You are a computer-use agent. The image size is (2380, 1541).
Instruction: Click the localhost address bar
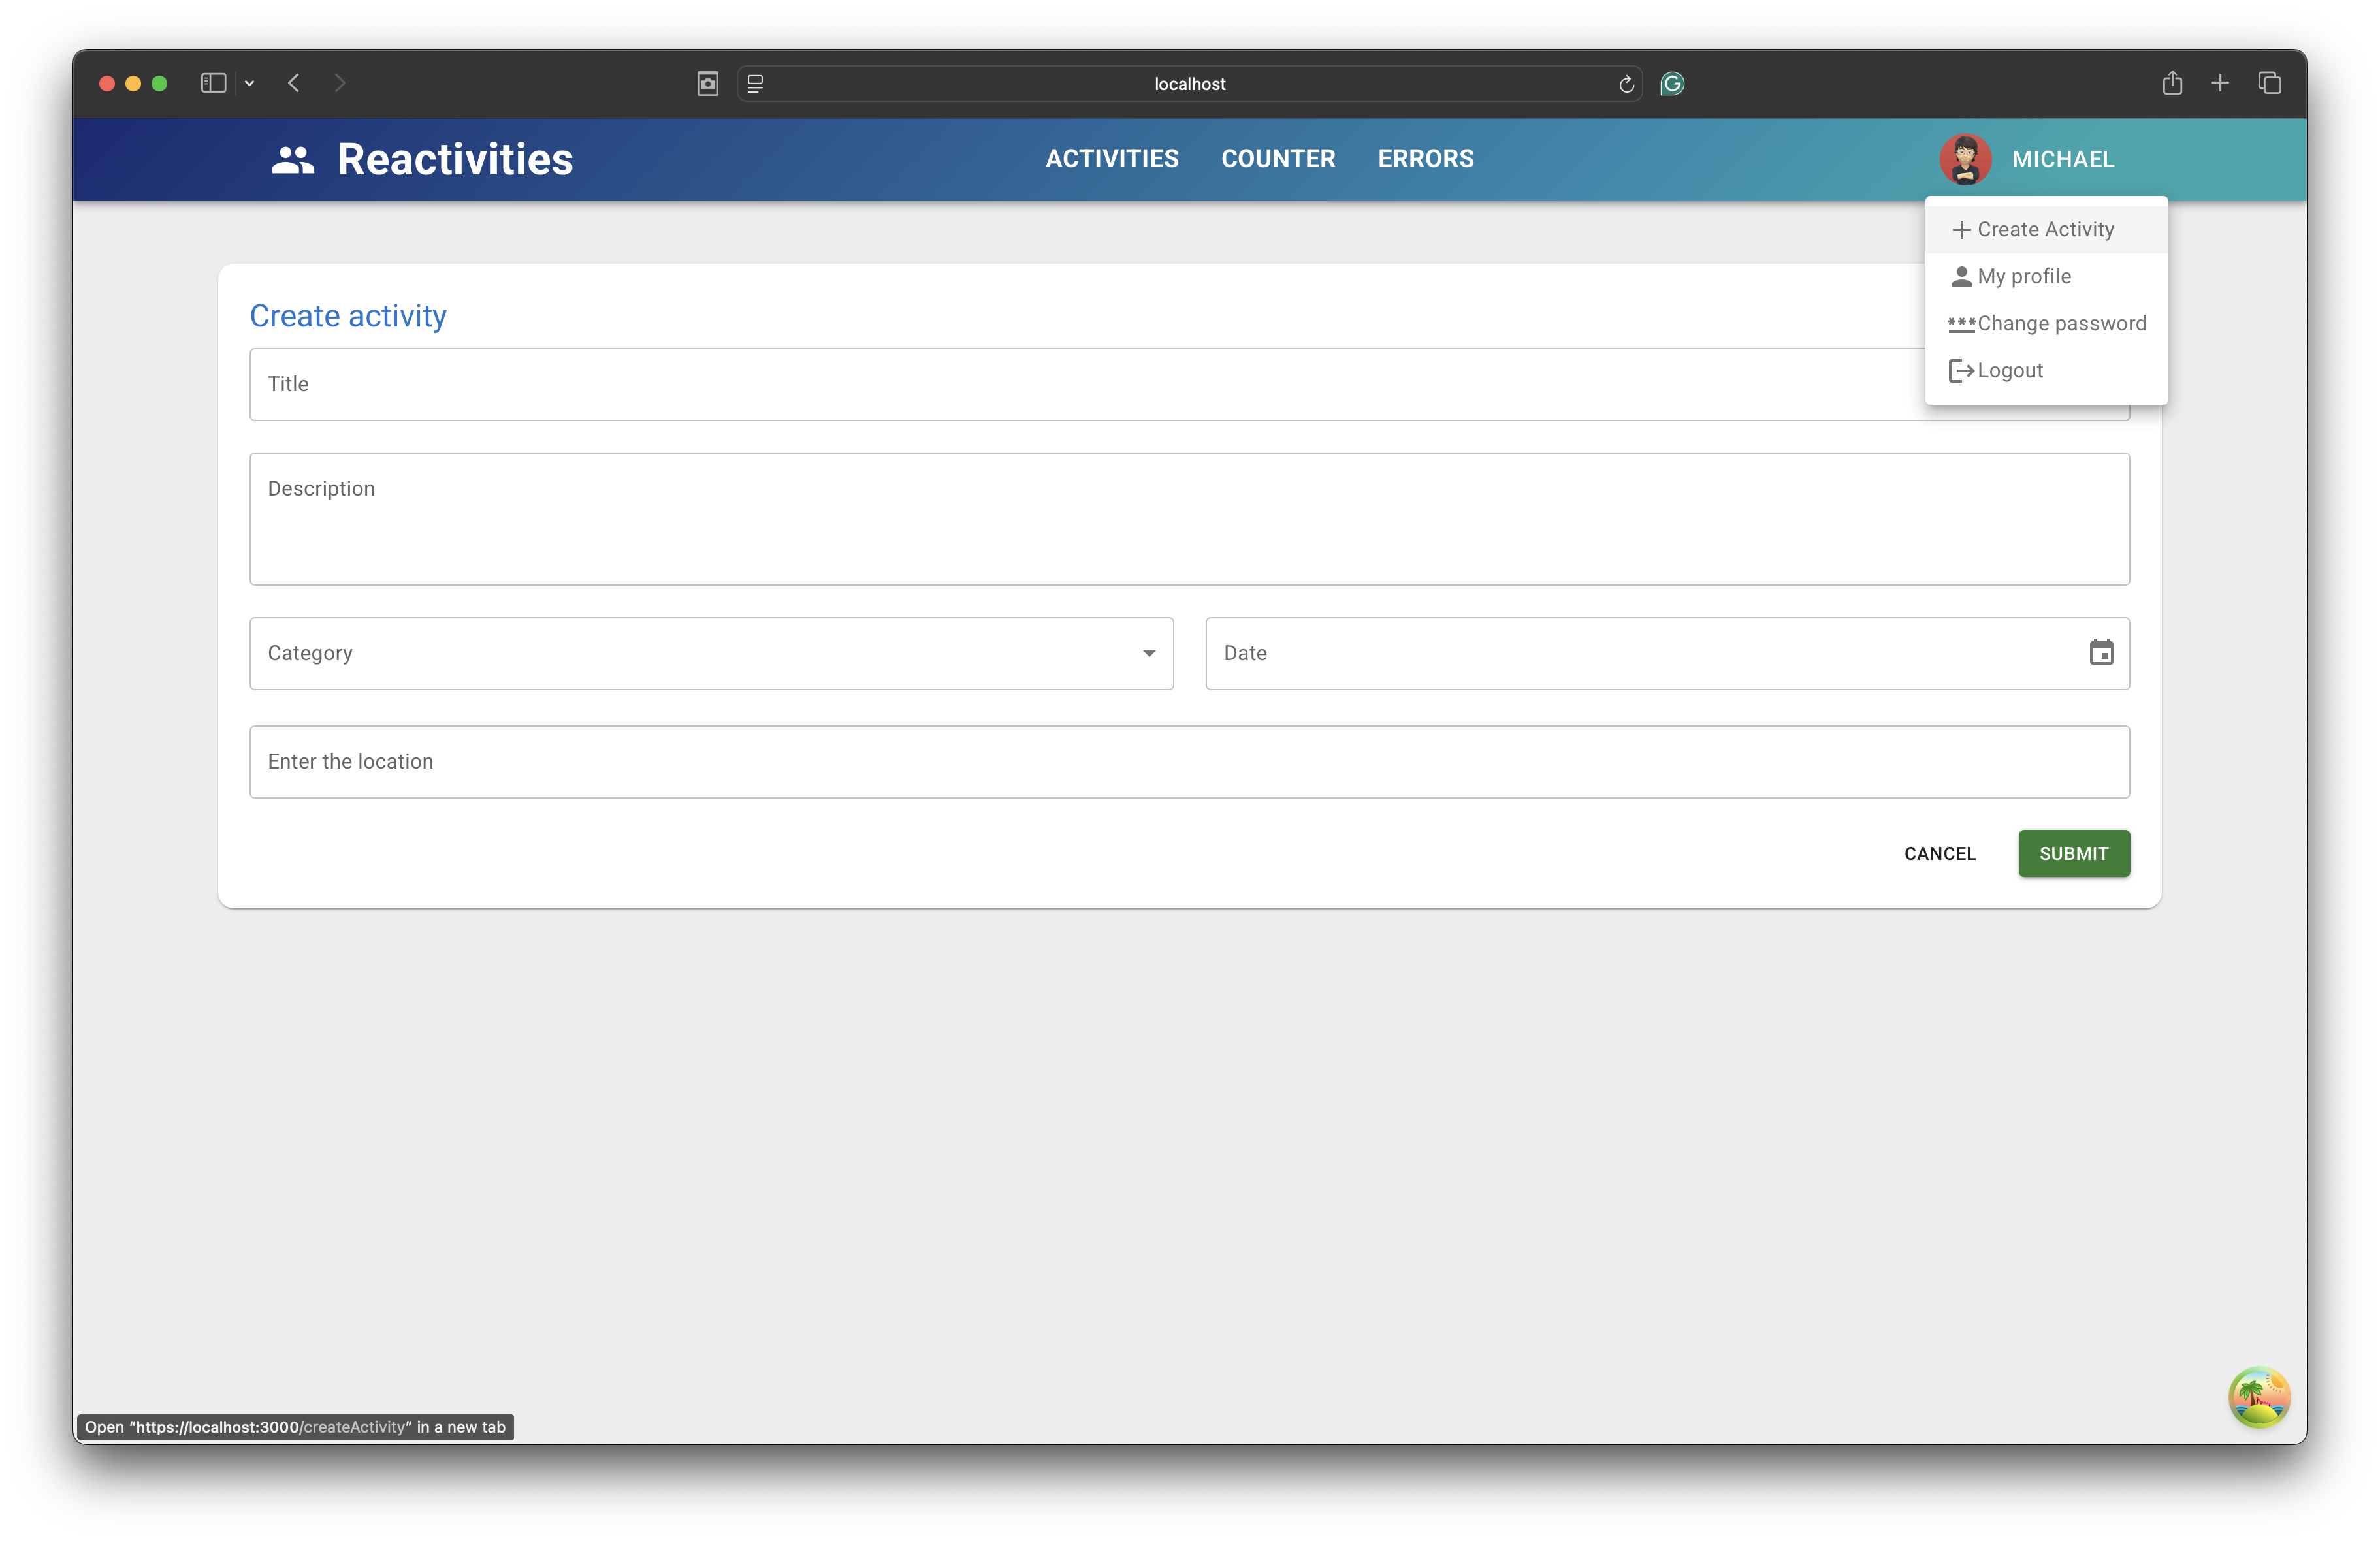click(x=1189, y=84)
